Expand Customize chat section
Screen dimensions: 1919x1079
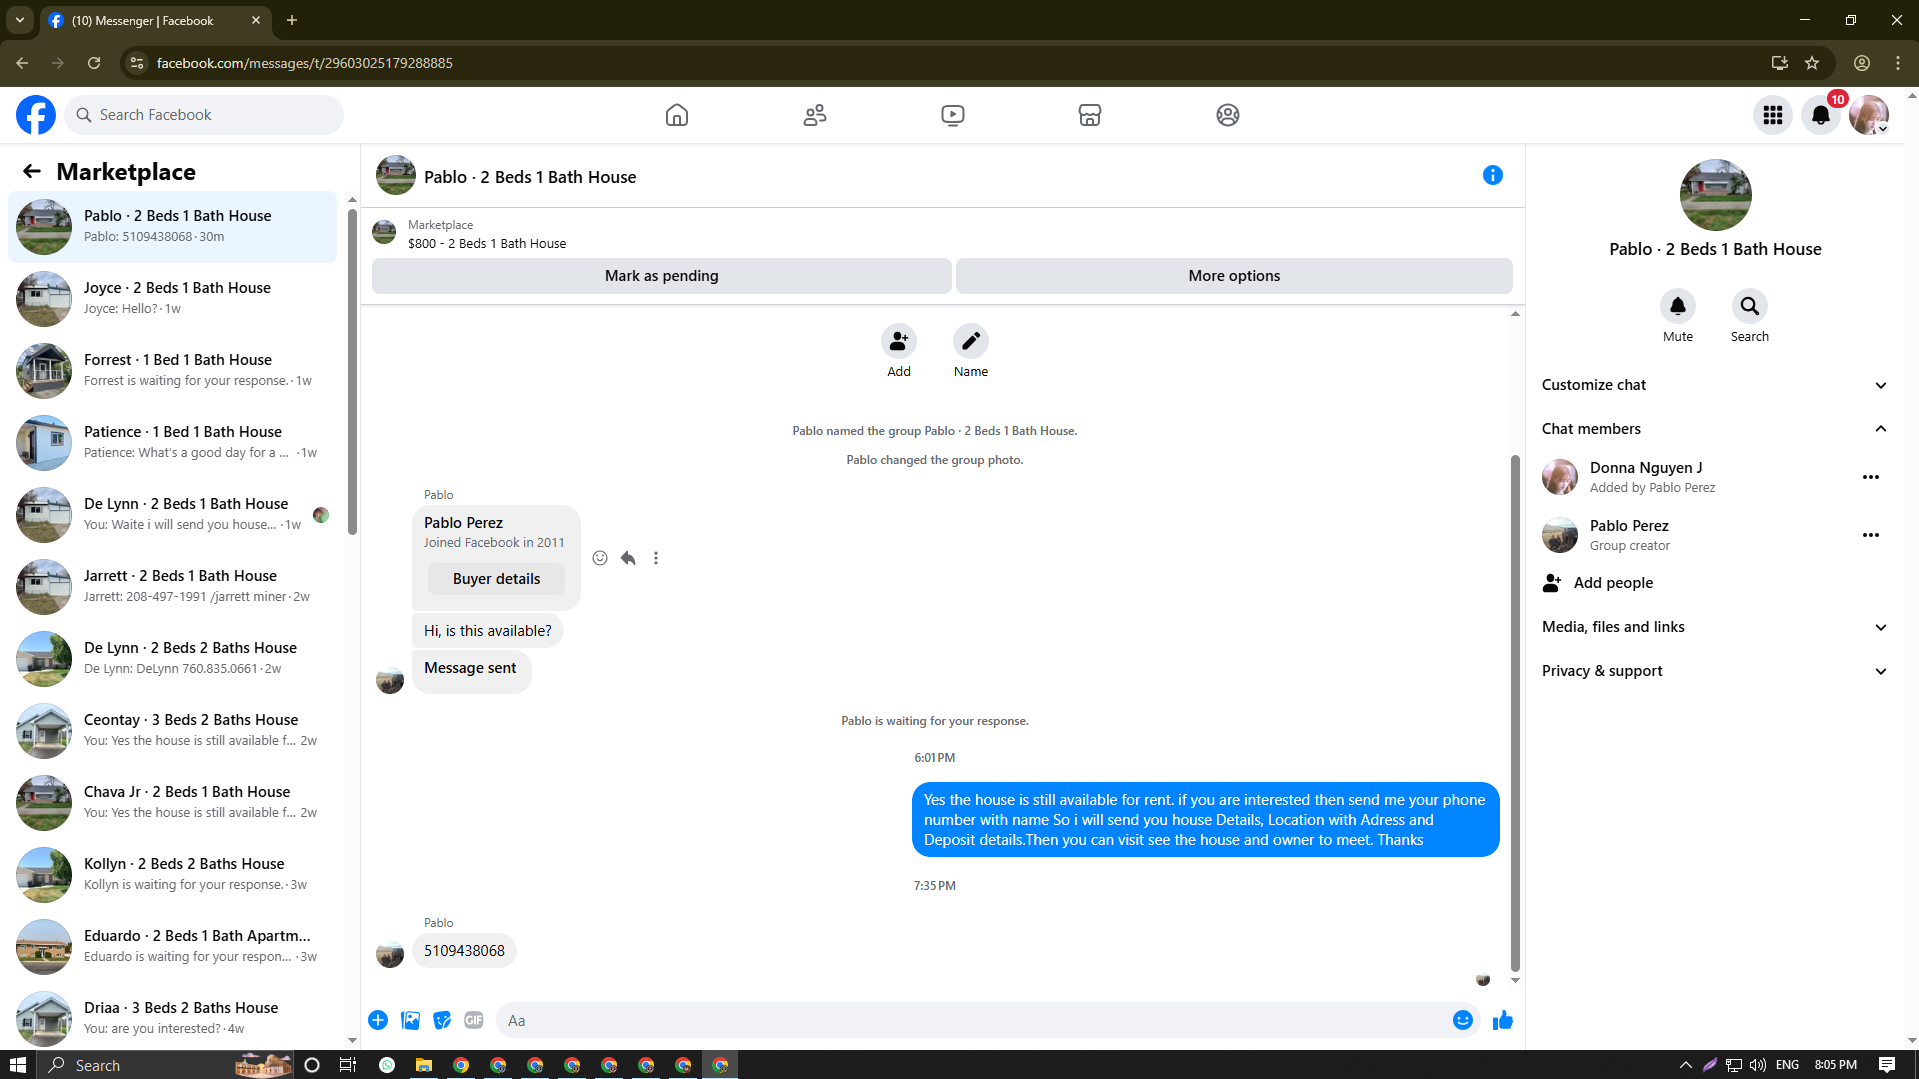tap(1715, 385)
